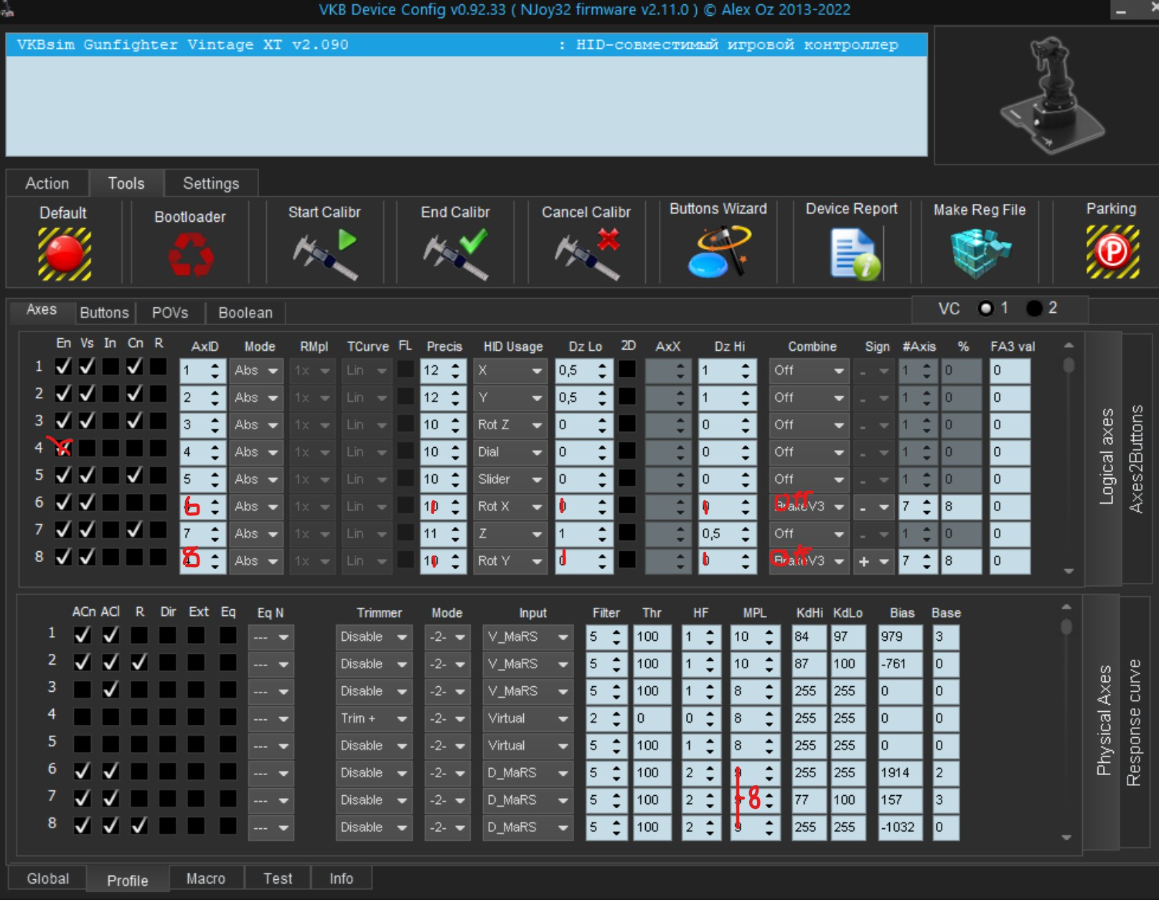1159x900 pixels.
Task: Open the Response curve side tab
Action: 1133,723
